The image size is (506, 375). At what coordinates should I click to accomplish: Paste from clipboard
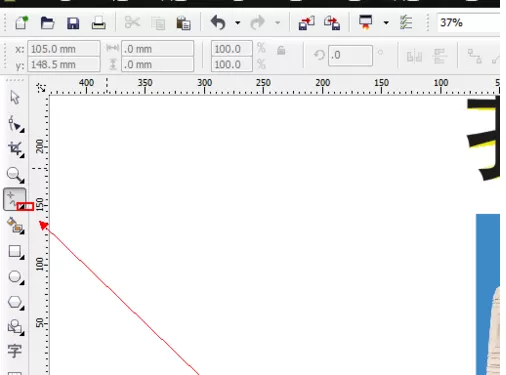183,23
